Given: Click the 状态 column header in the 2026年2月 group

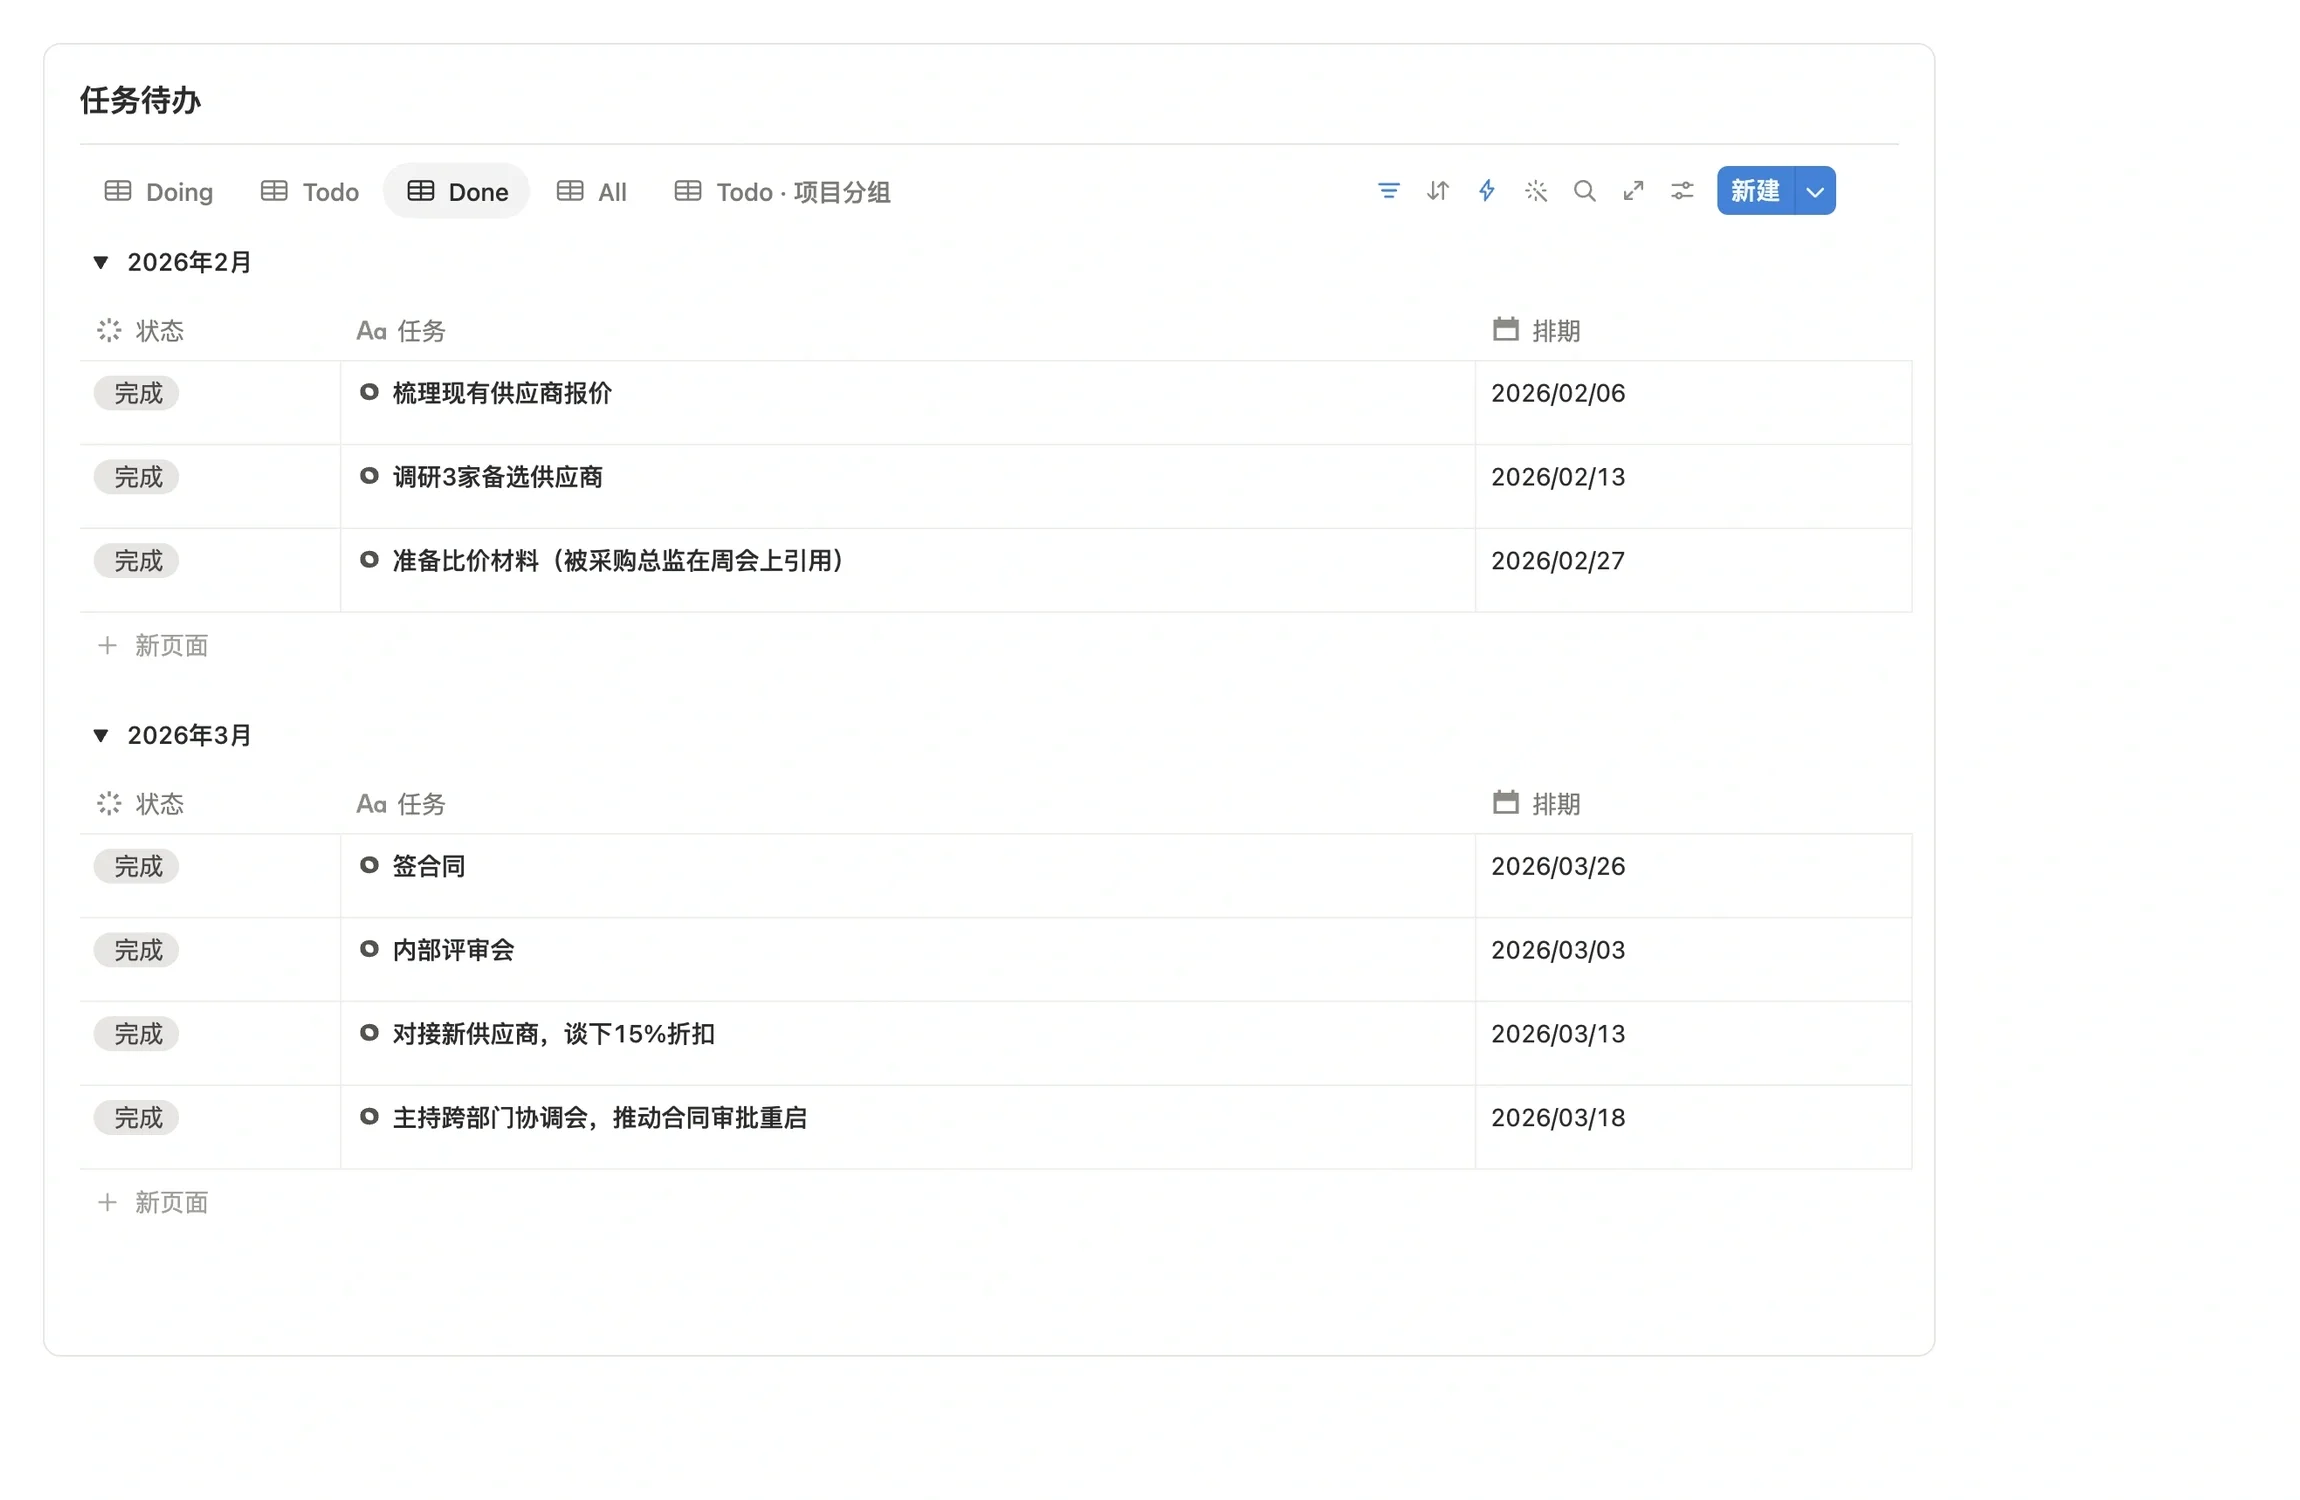Looking at the screenshot, I should pos(141,330).
